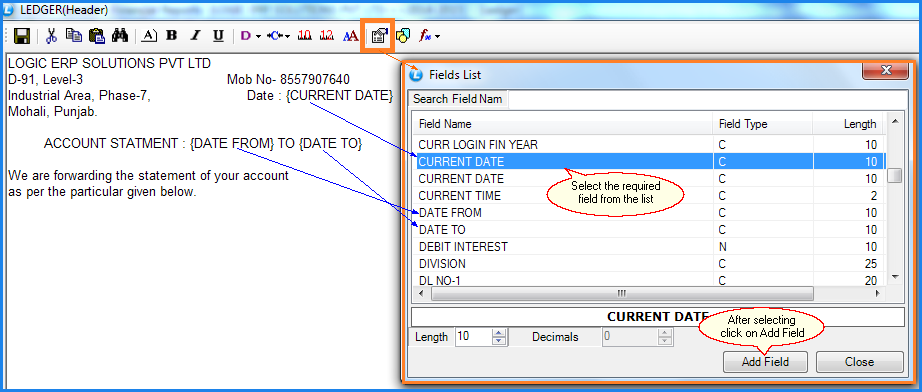Click 'Industrial Area, Phase-7,' line in editor
The image size is (922, 392).
click(x=79, y=96)
